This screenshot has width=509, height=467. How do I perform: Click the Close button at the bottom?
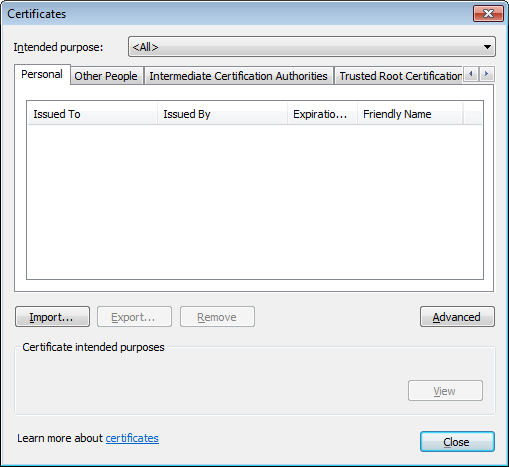click(x=457, y=442)
